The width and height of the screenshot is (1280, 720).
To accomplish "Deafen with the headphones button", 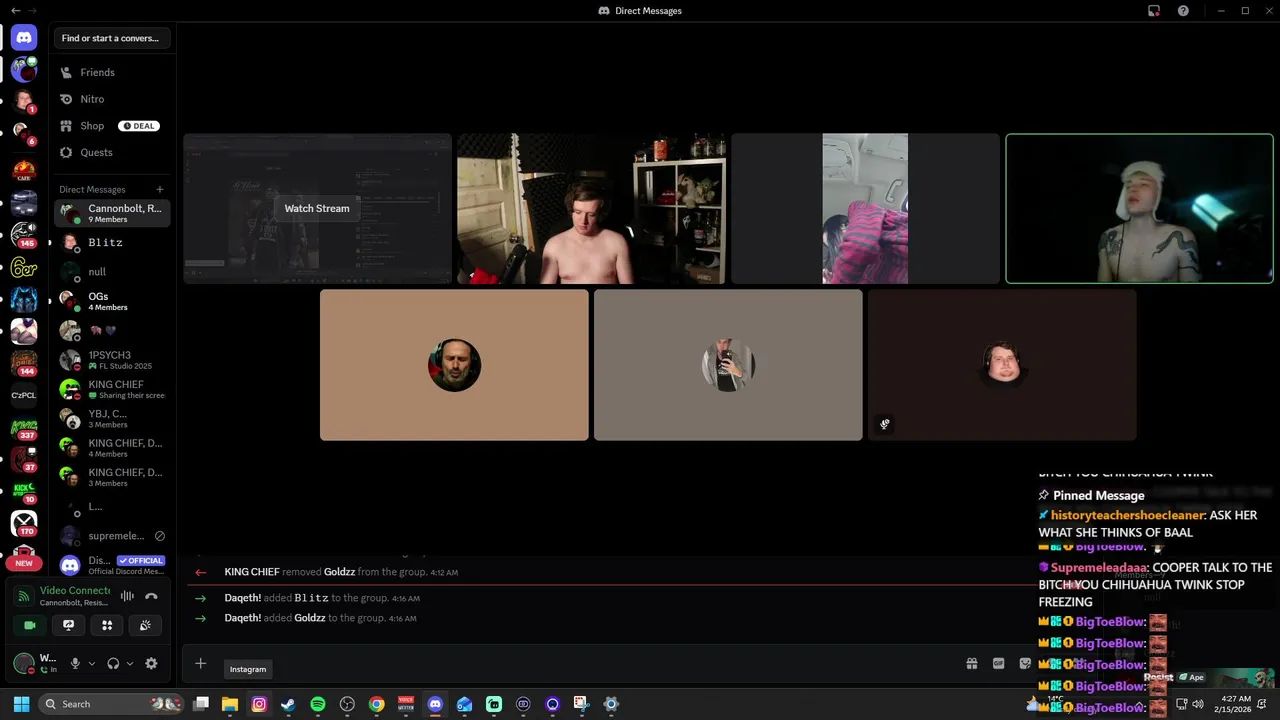I will [113, 663].
